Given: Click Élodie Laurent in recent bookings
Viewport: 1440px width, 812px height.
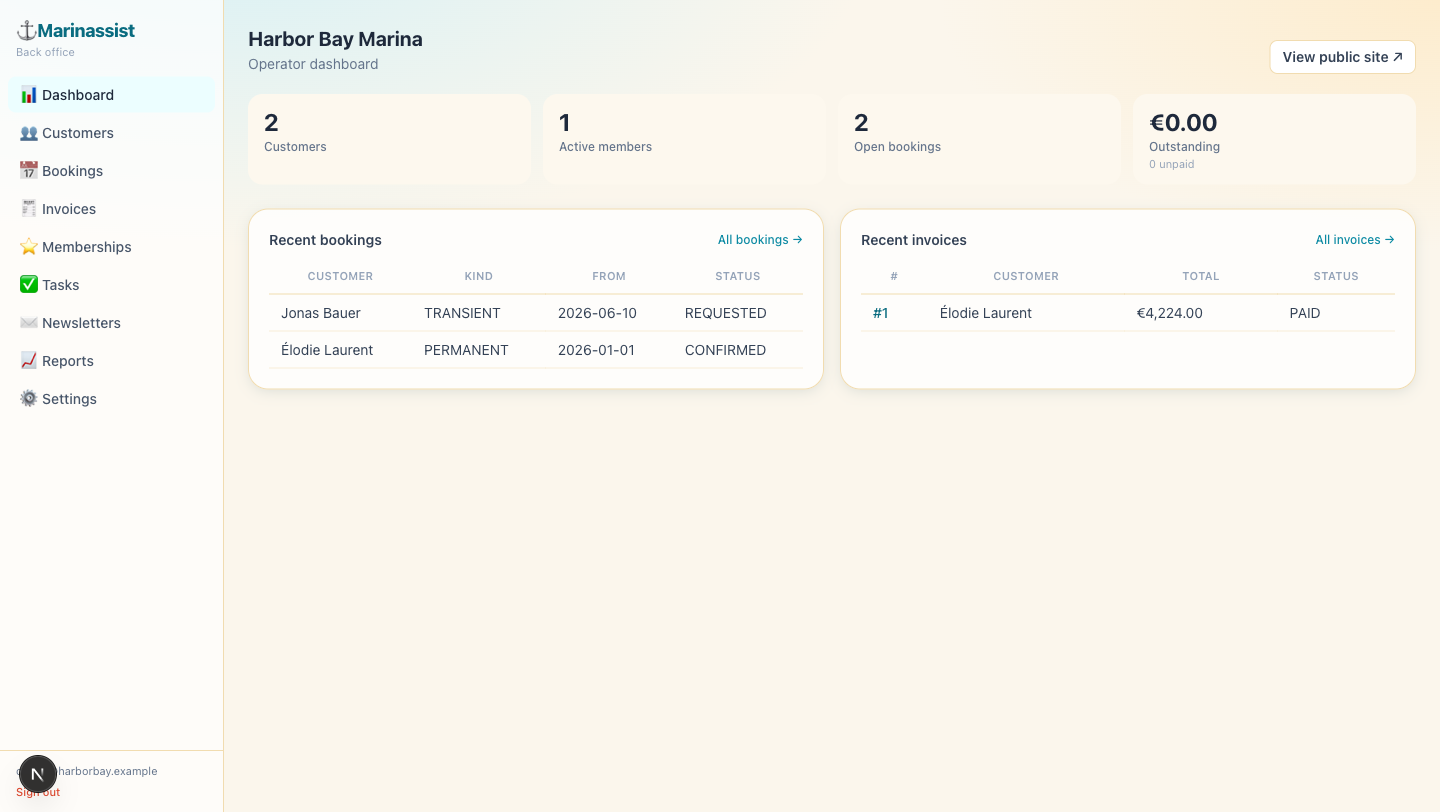Looking at the screenshot, I should point(327,350).
